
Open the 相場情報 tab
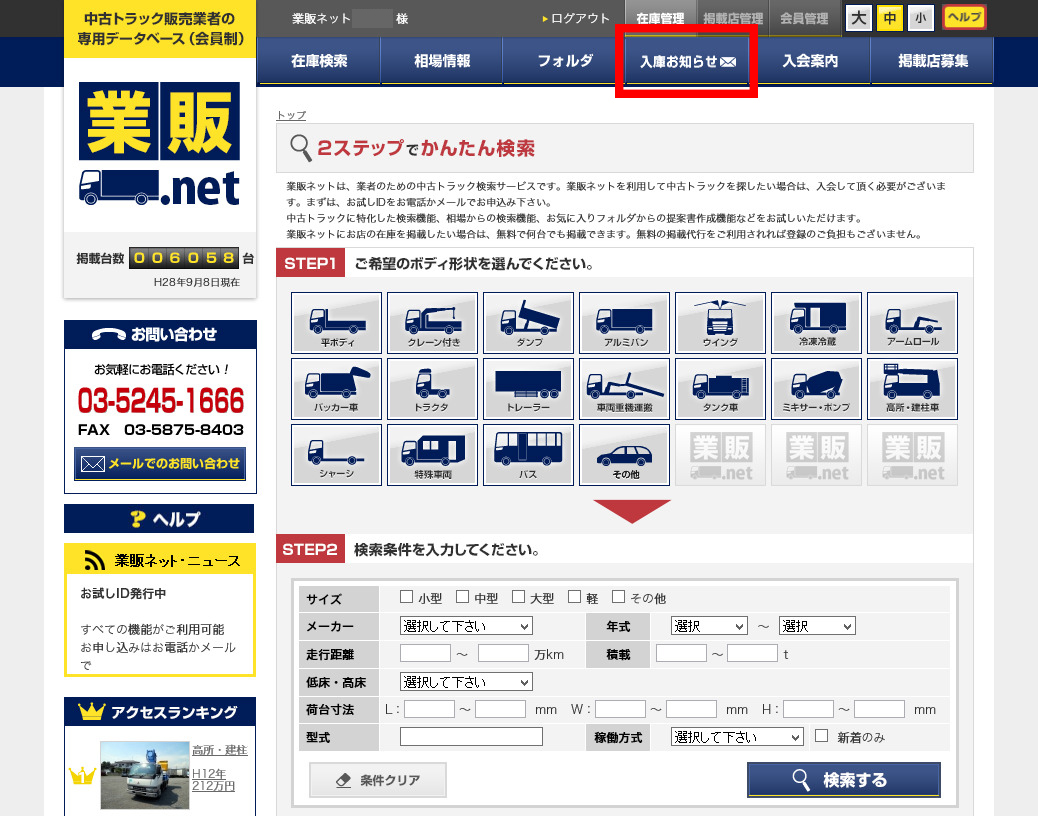click(442, 61)
